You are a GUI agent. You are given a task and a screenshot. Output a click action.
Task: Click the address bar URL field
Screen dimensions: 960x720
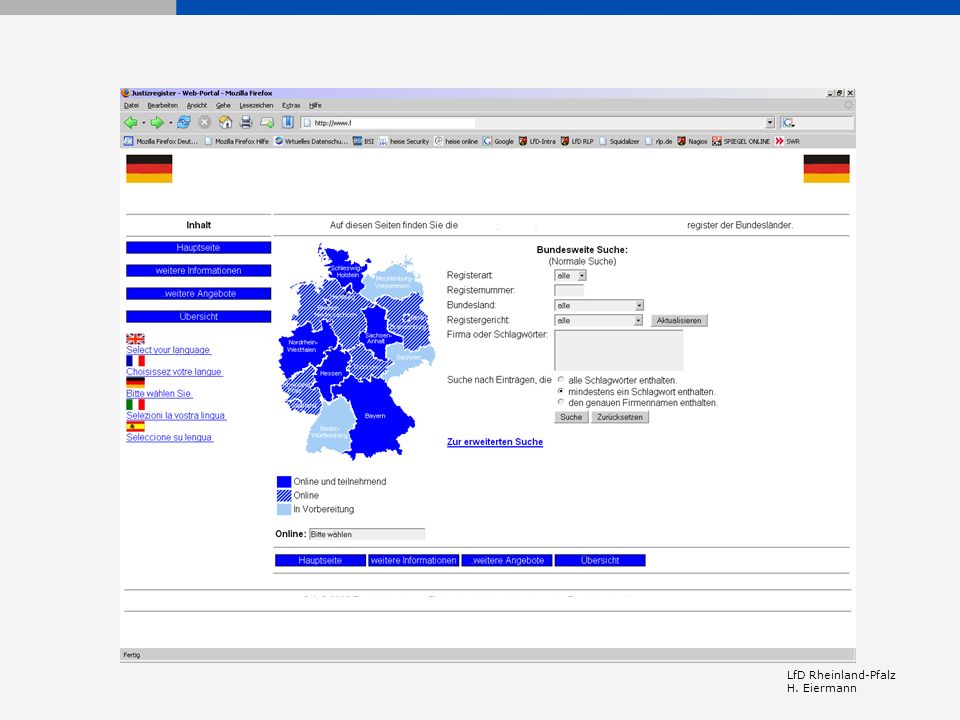pos(533,122)
